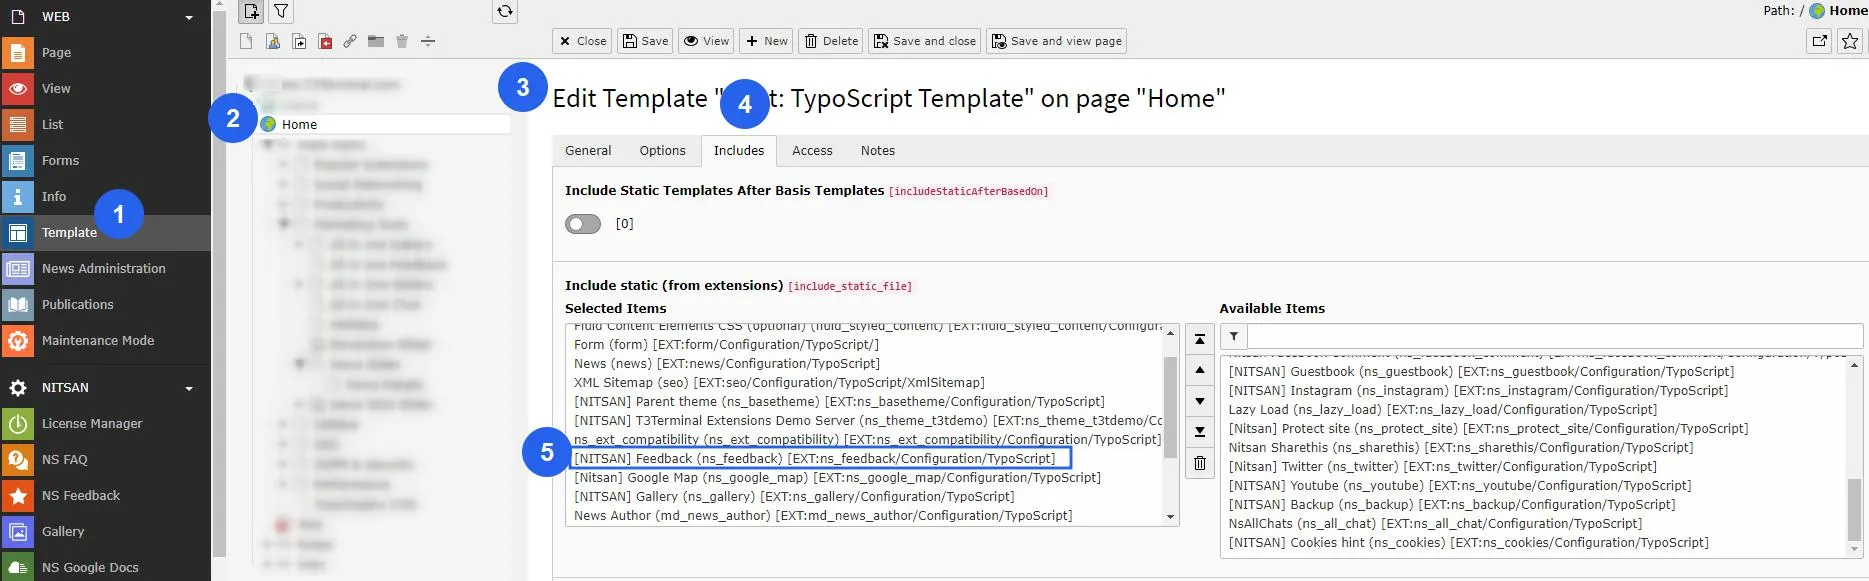Move selected item up one position

click(x=1200, y=370)
